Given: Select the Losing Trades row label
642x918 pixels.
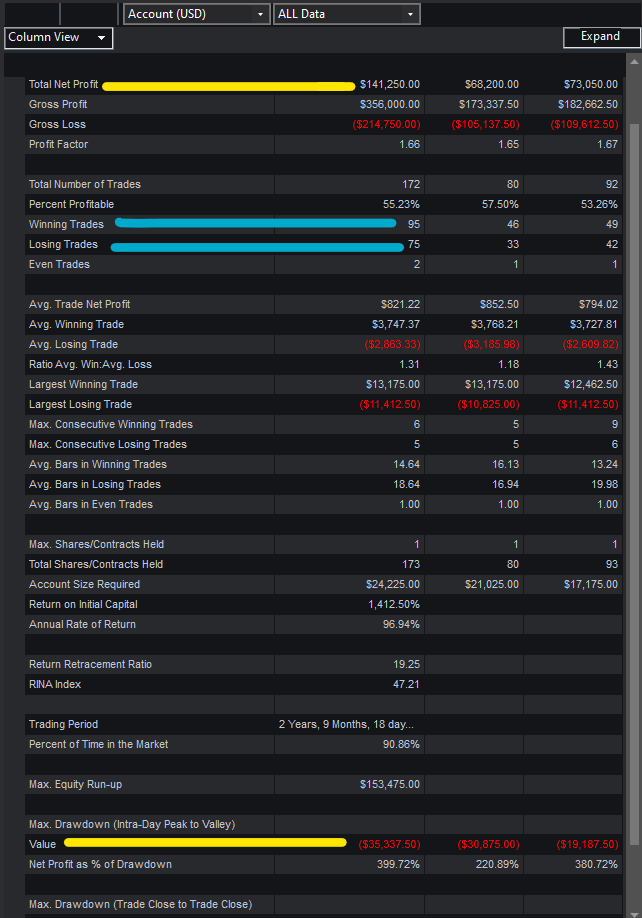Looking at the screenshot, I should point(63,245).
